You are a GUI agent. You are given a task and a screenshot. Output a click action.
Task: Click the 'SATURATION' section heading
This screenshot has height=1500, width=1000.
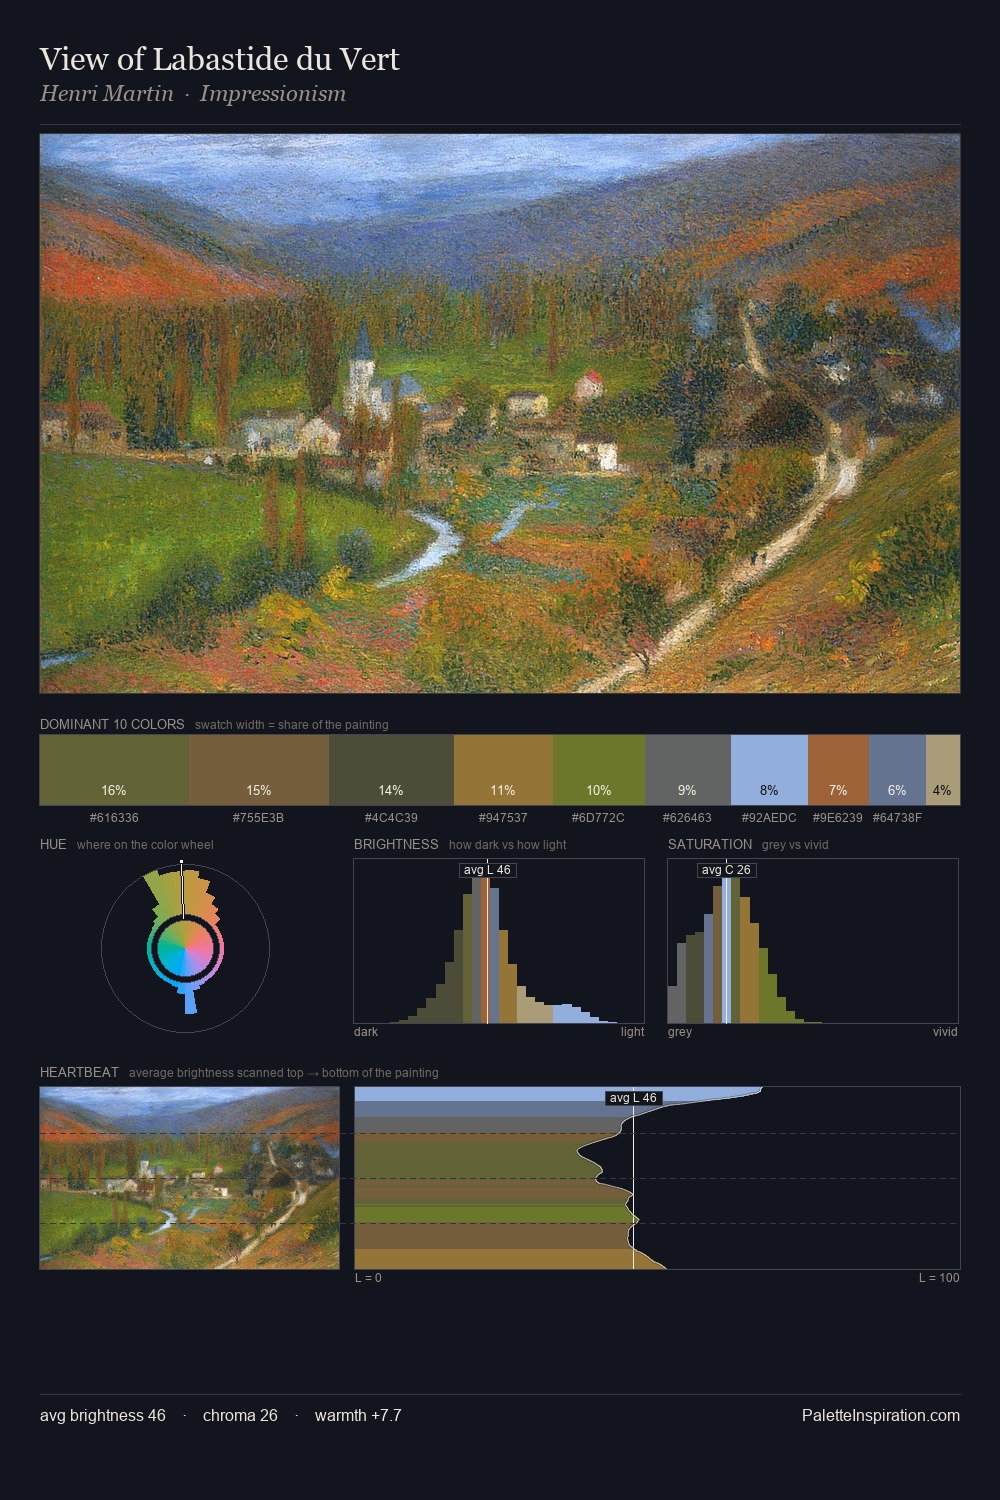click(x=710, y=844)
